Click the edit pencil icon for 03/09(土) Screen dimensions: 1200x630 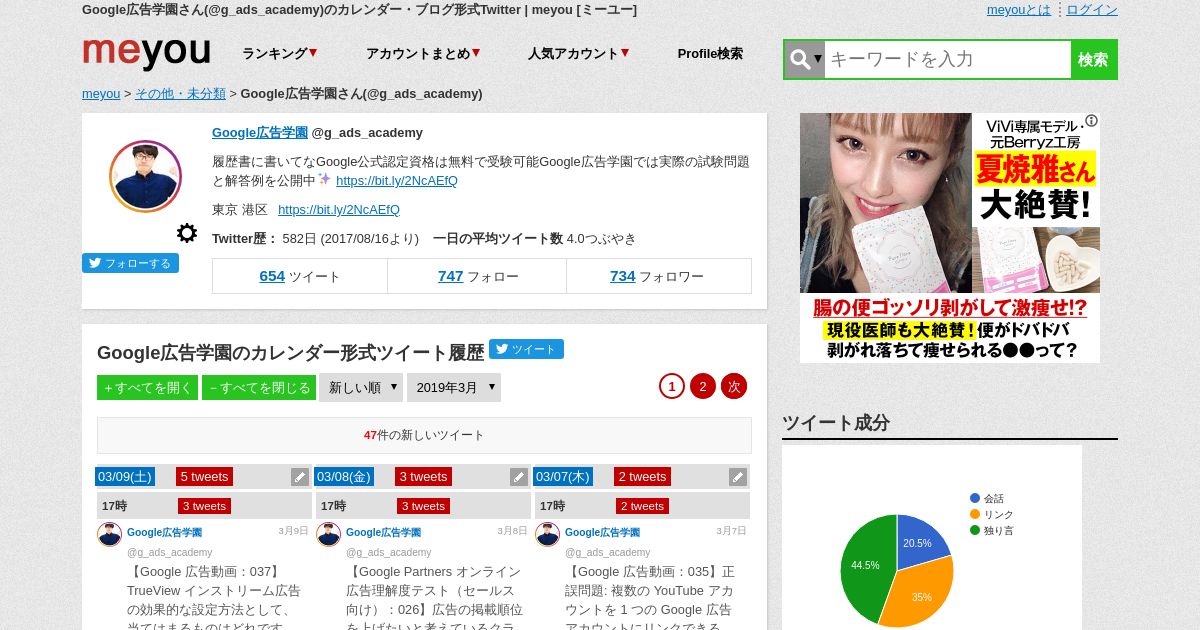tap(300, 477)
